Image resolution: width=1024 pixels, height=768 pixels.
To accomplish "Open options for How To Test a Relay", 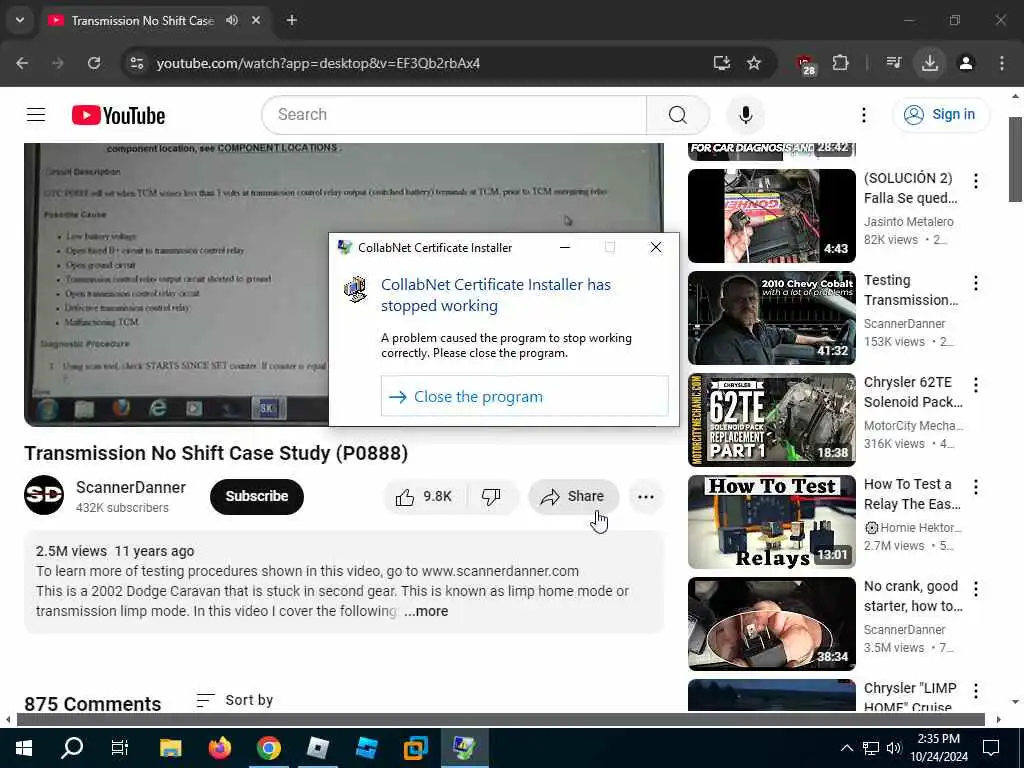I will pyautogui.click(x=976, y=487).
